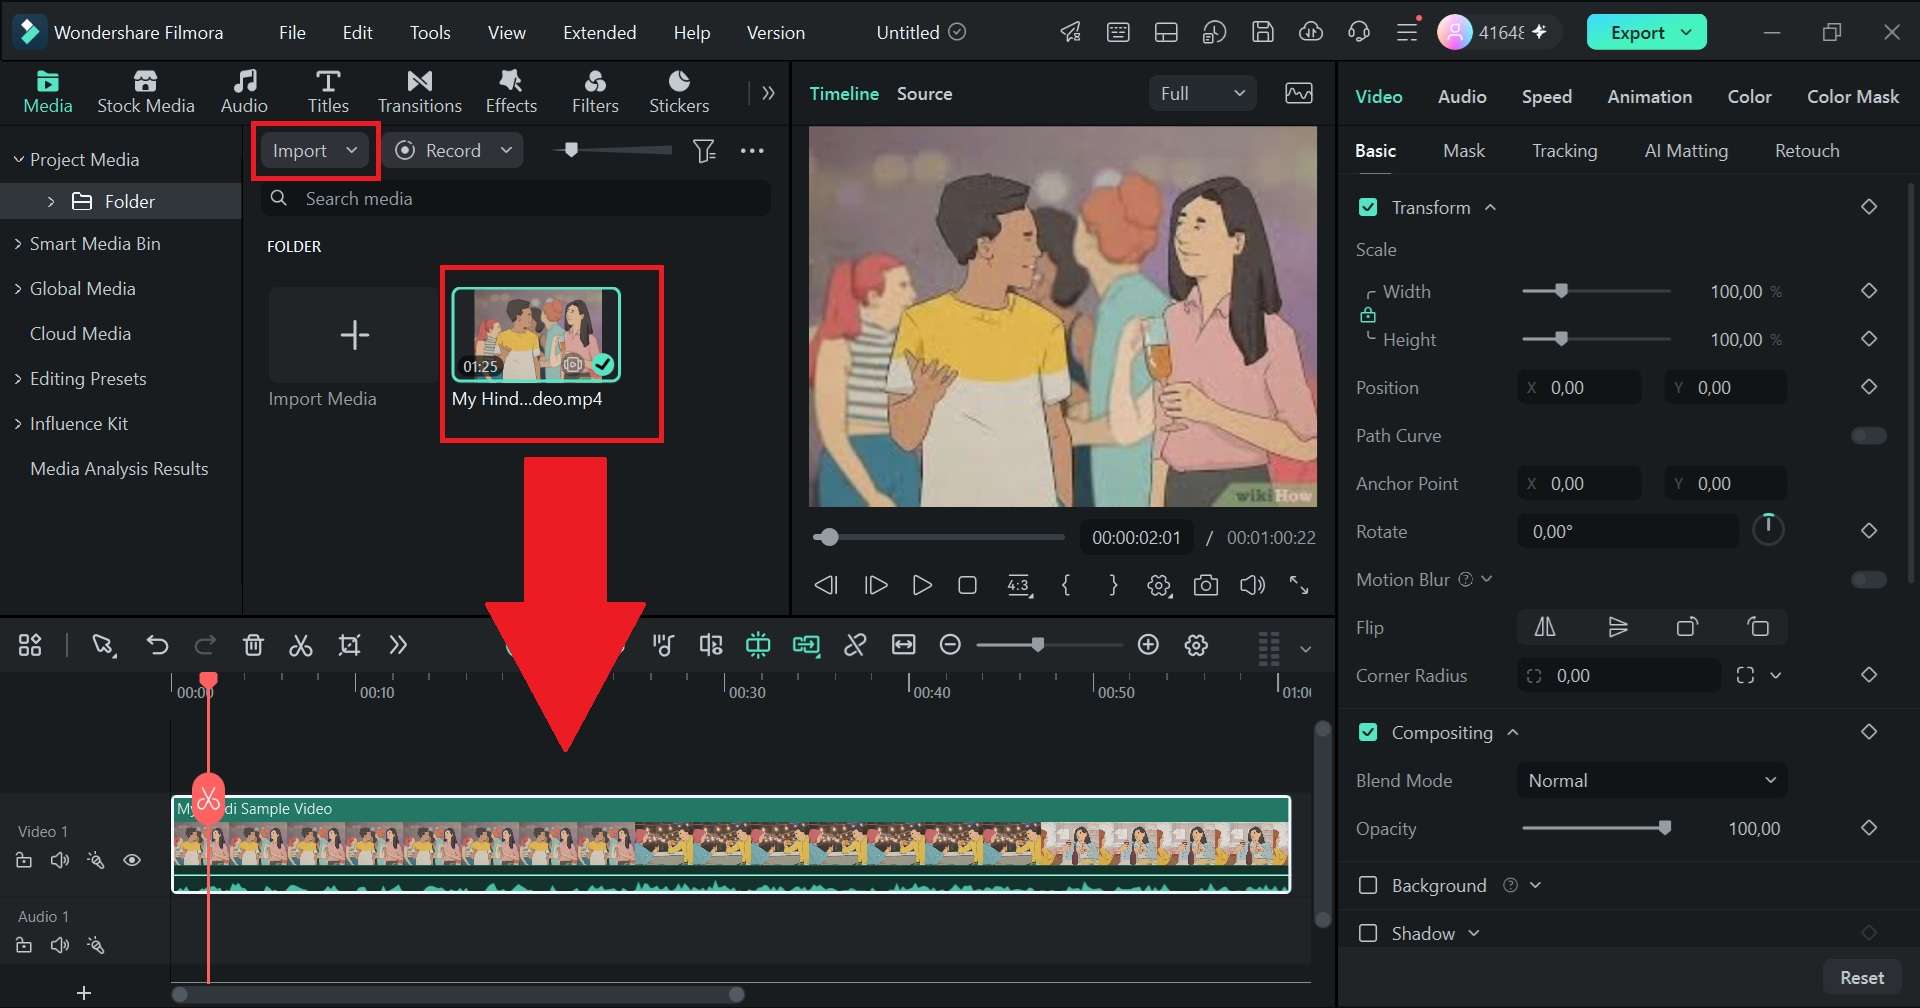Image resolution: width=1920 pixels, height=1008 pixels.
Task: Click the save project icon
Action: [x=1263, y=32]
